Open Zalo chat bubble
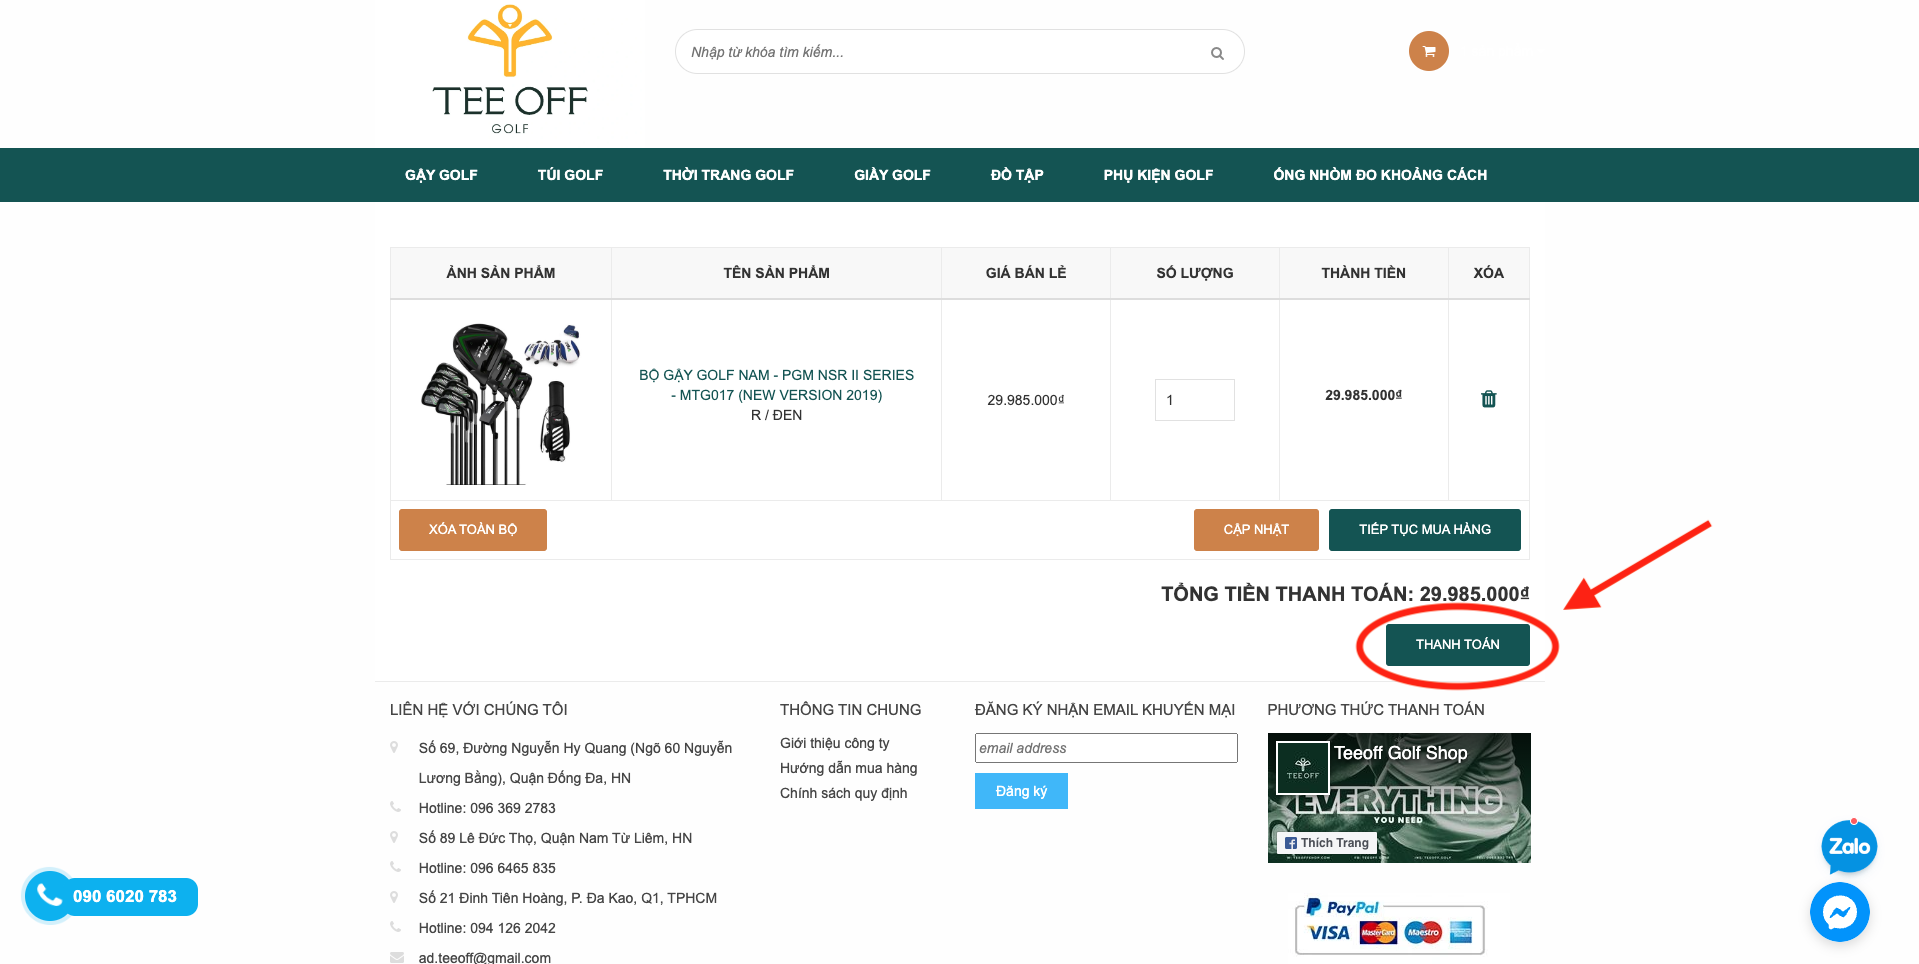 click(x=1849, y=847)
